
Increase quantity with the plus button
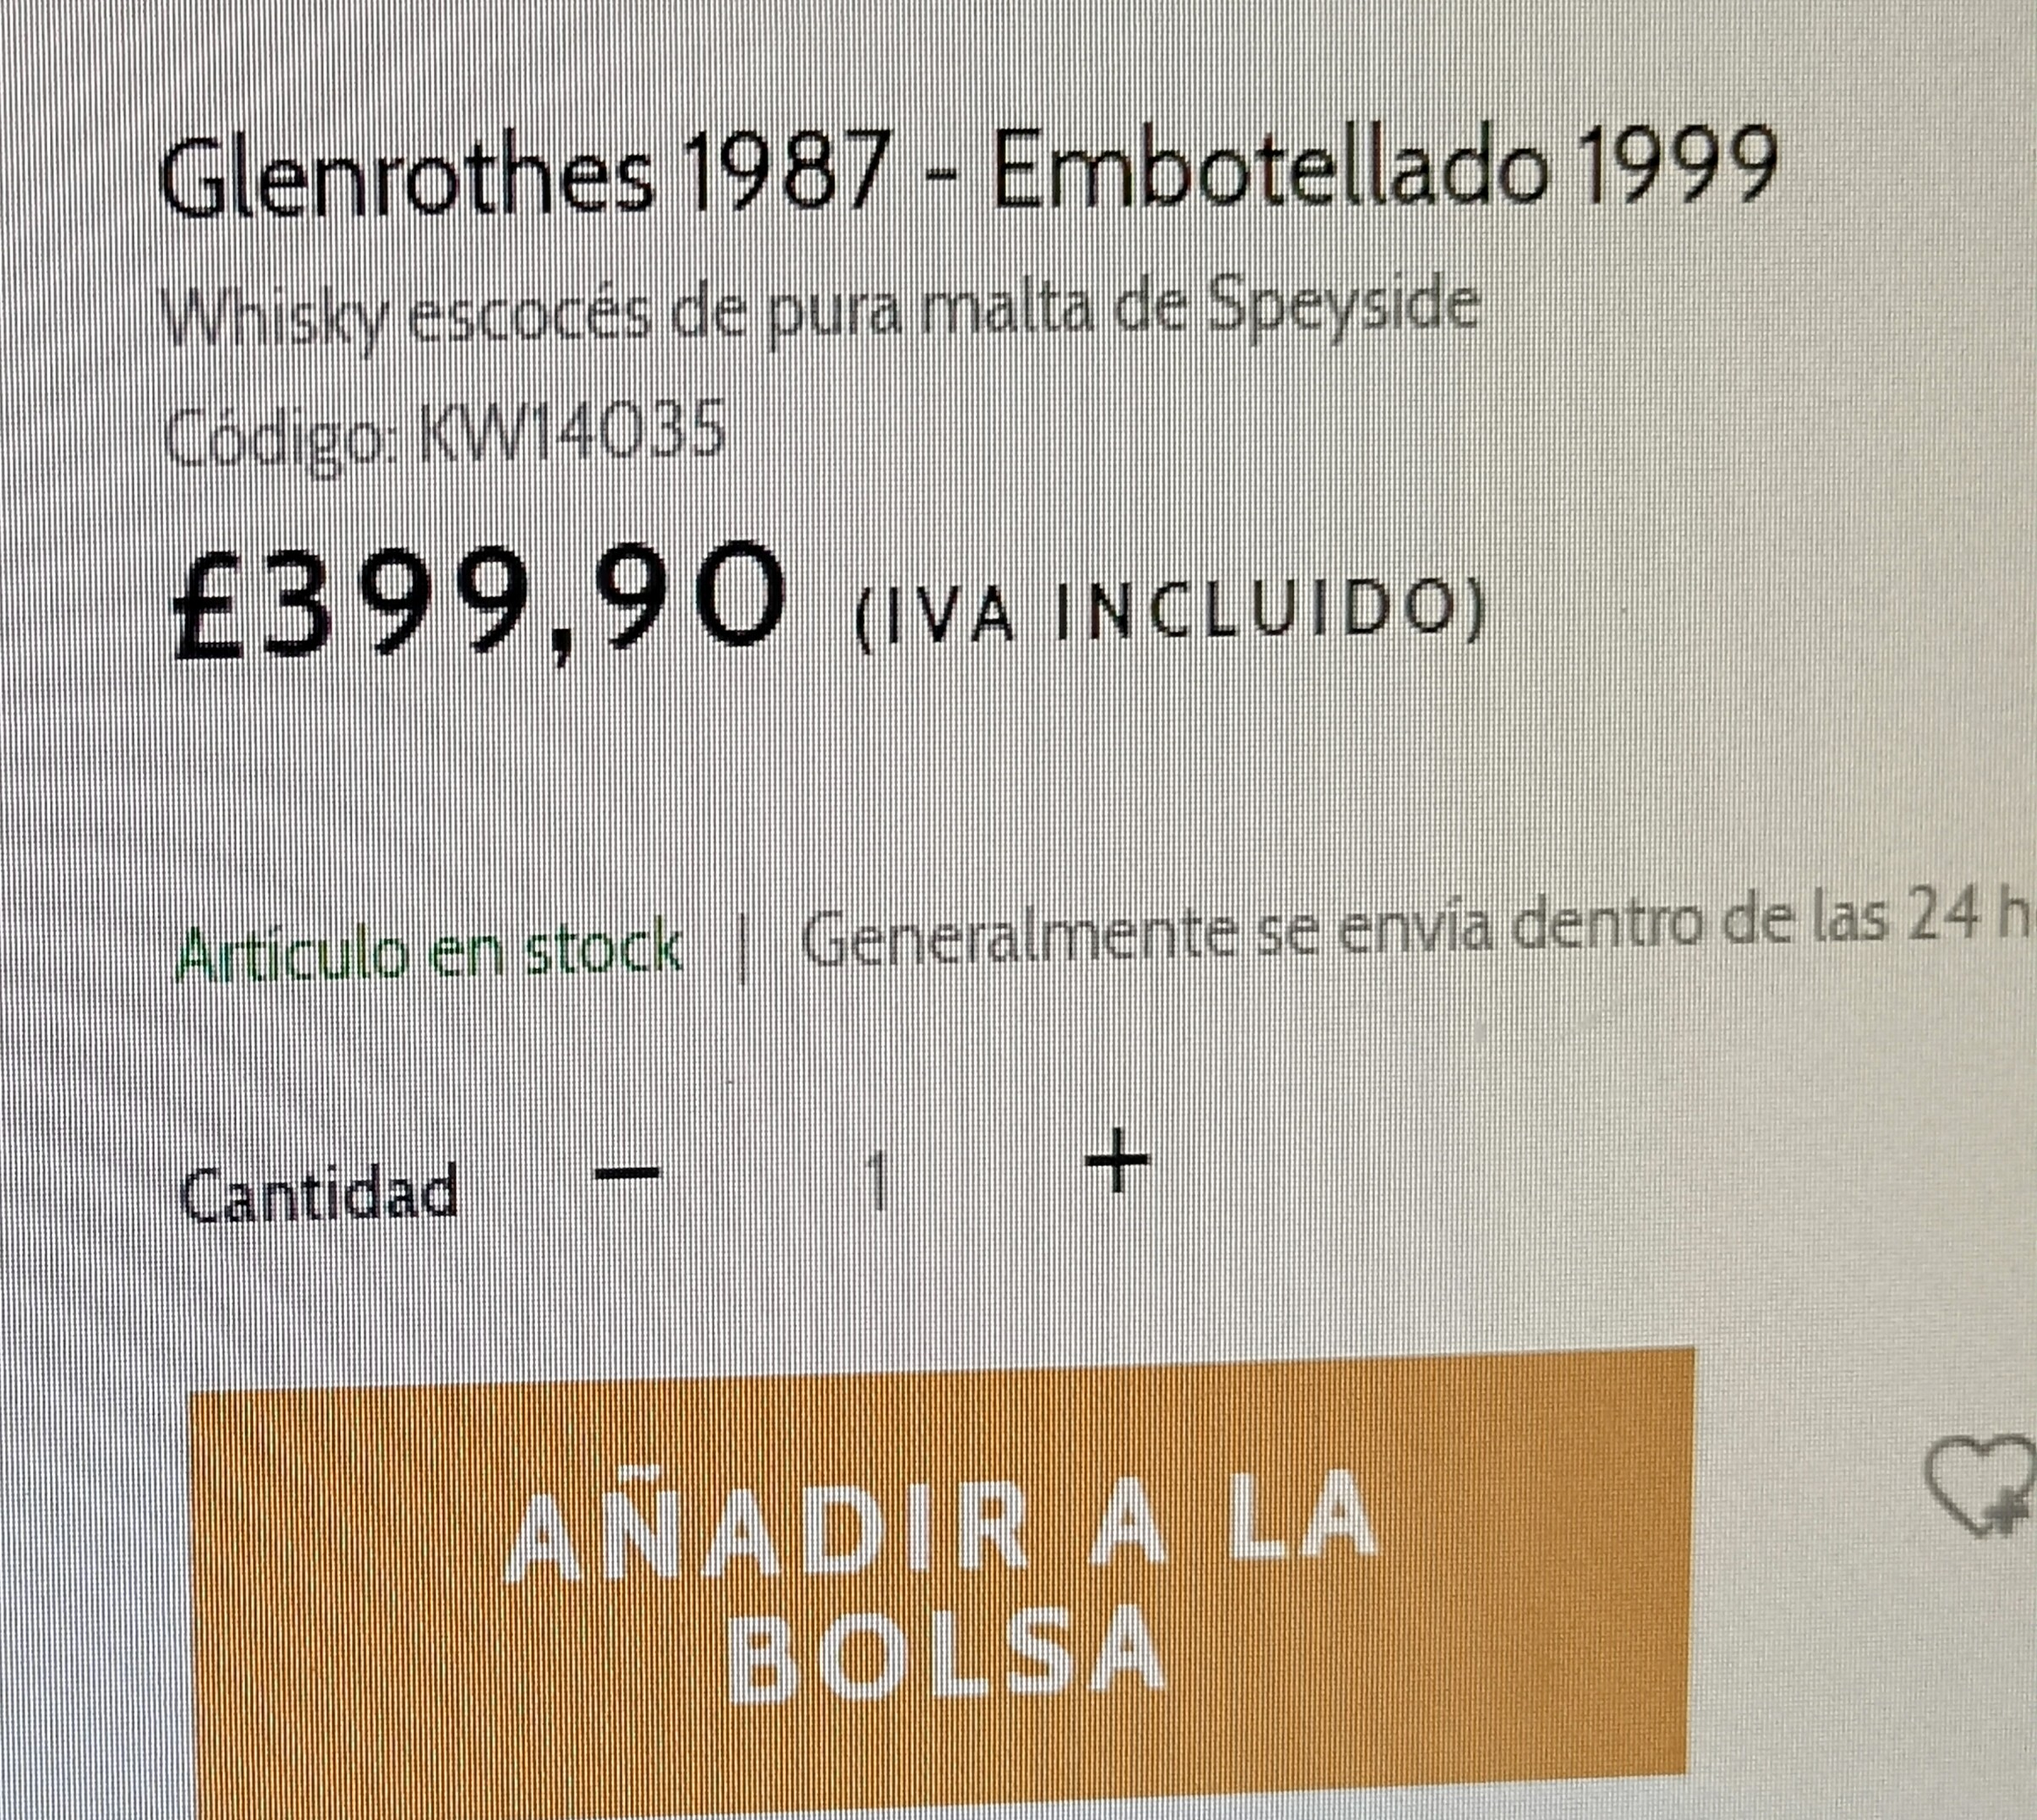click(x=1117, y=1162)
